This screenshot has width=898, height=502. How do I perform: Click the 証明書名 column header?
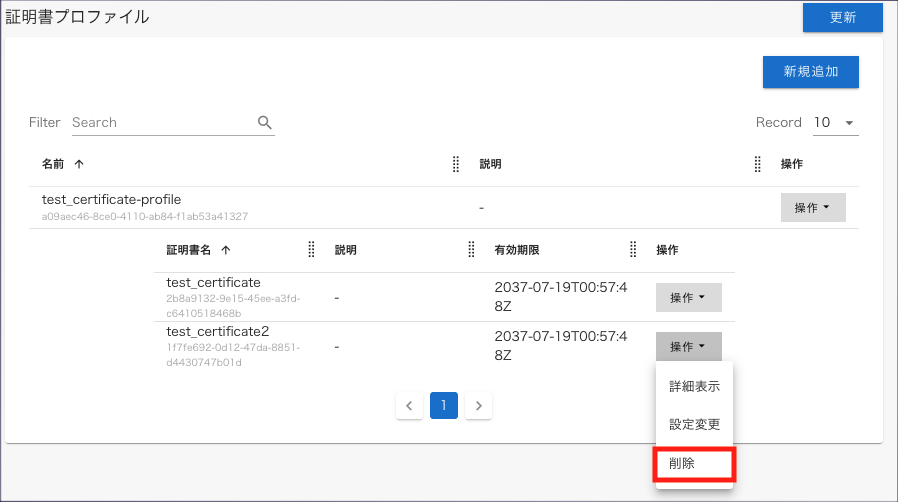point(188,250)
